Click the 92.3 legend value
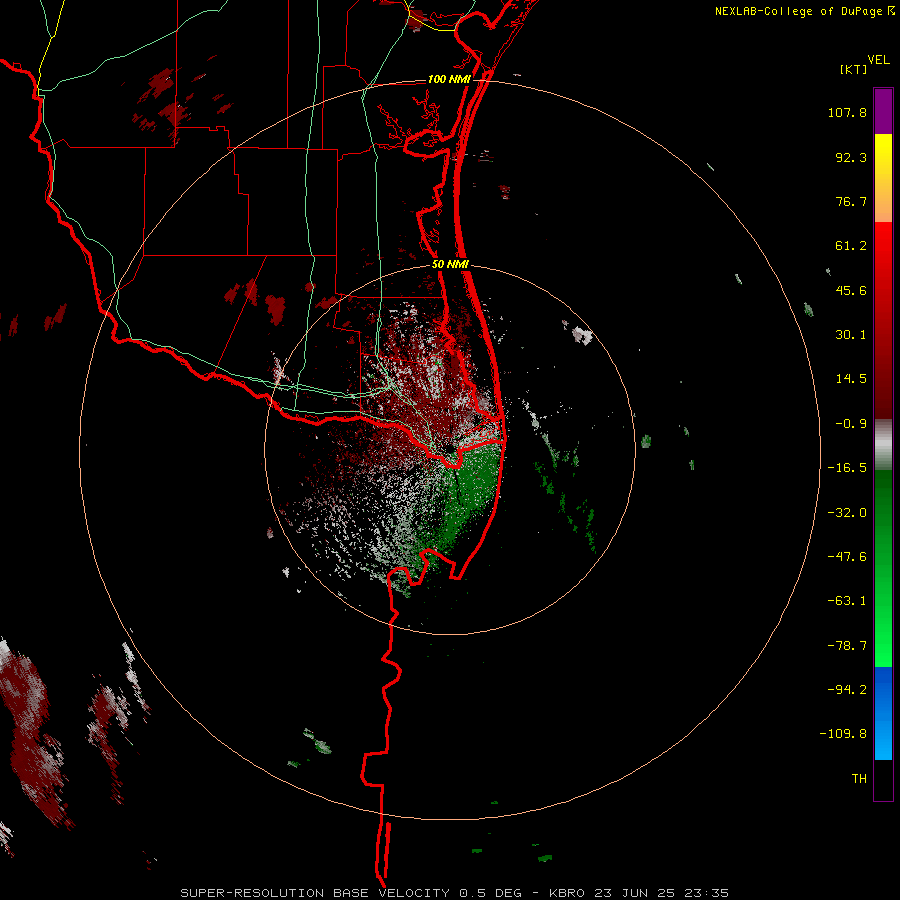The height and width of the screenshot is (900, 900). 851,157
